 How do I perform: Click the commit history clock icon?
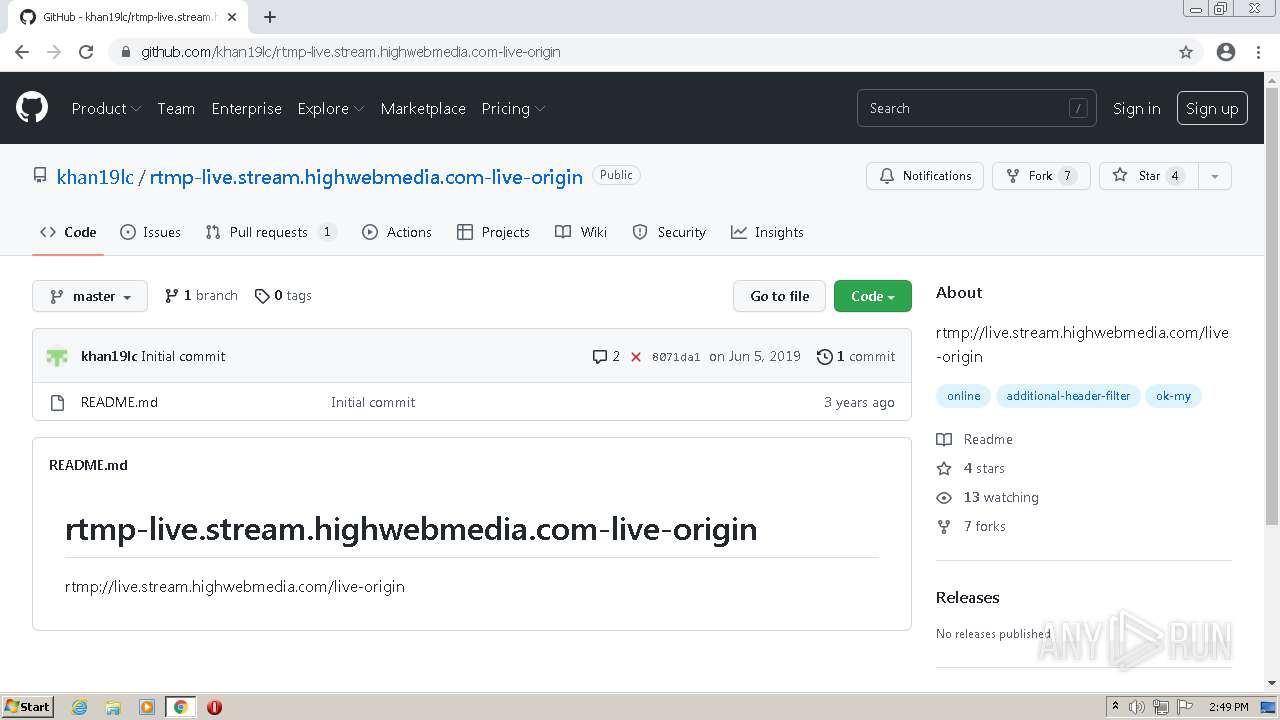(x=824, y=356)
